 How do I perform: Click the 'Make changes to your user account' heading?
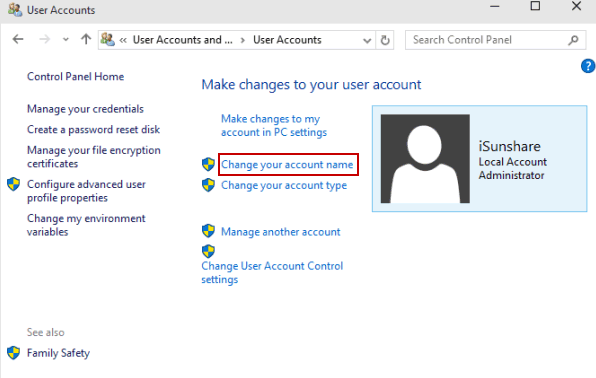[x=311, y=85]
